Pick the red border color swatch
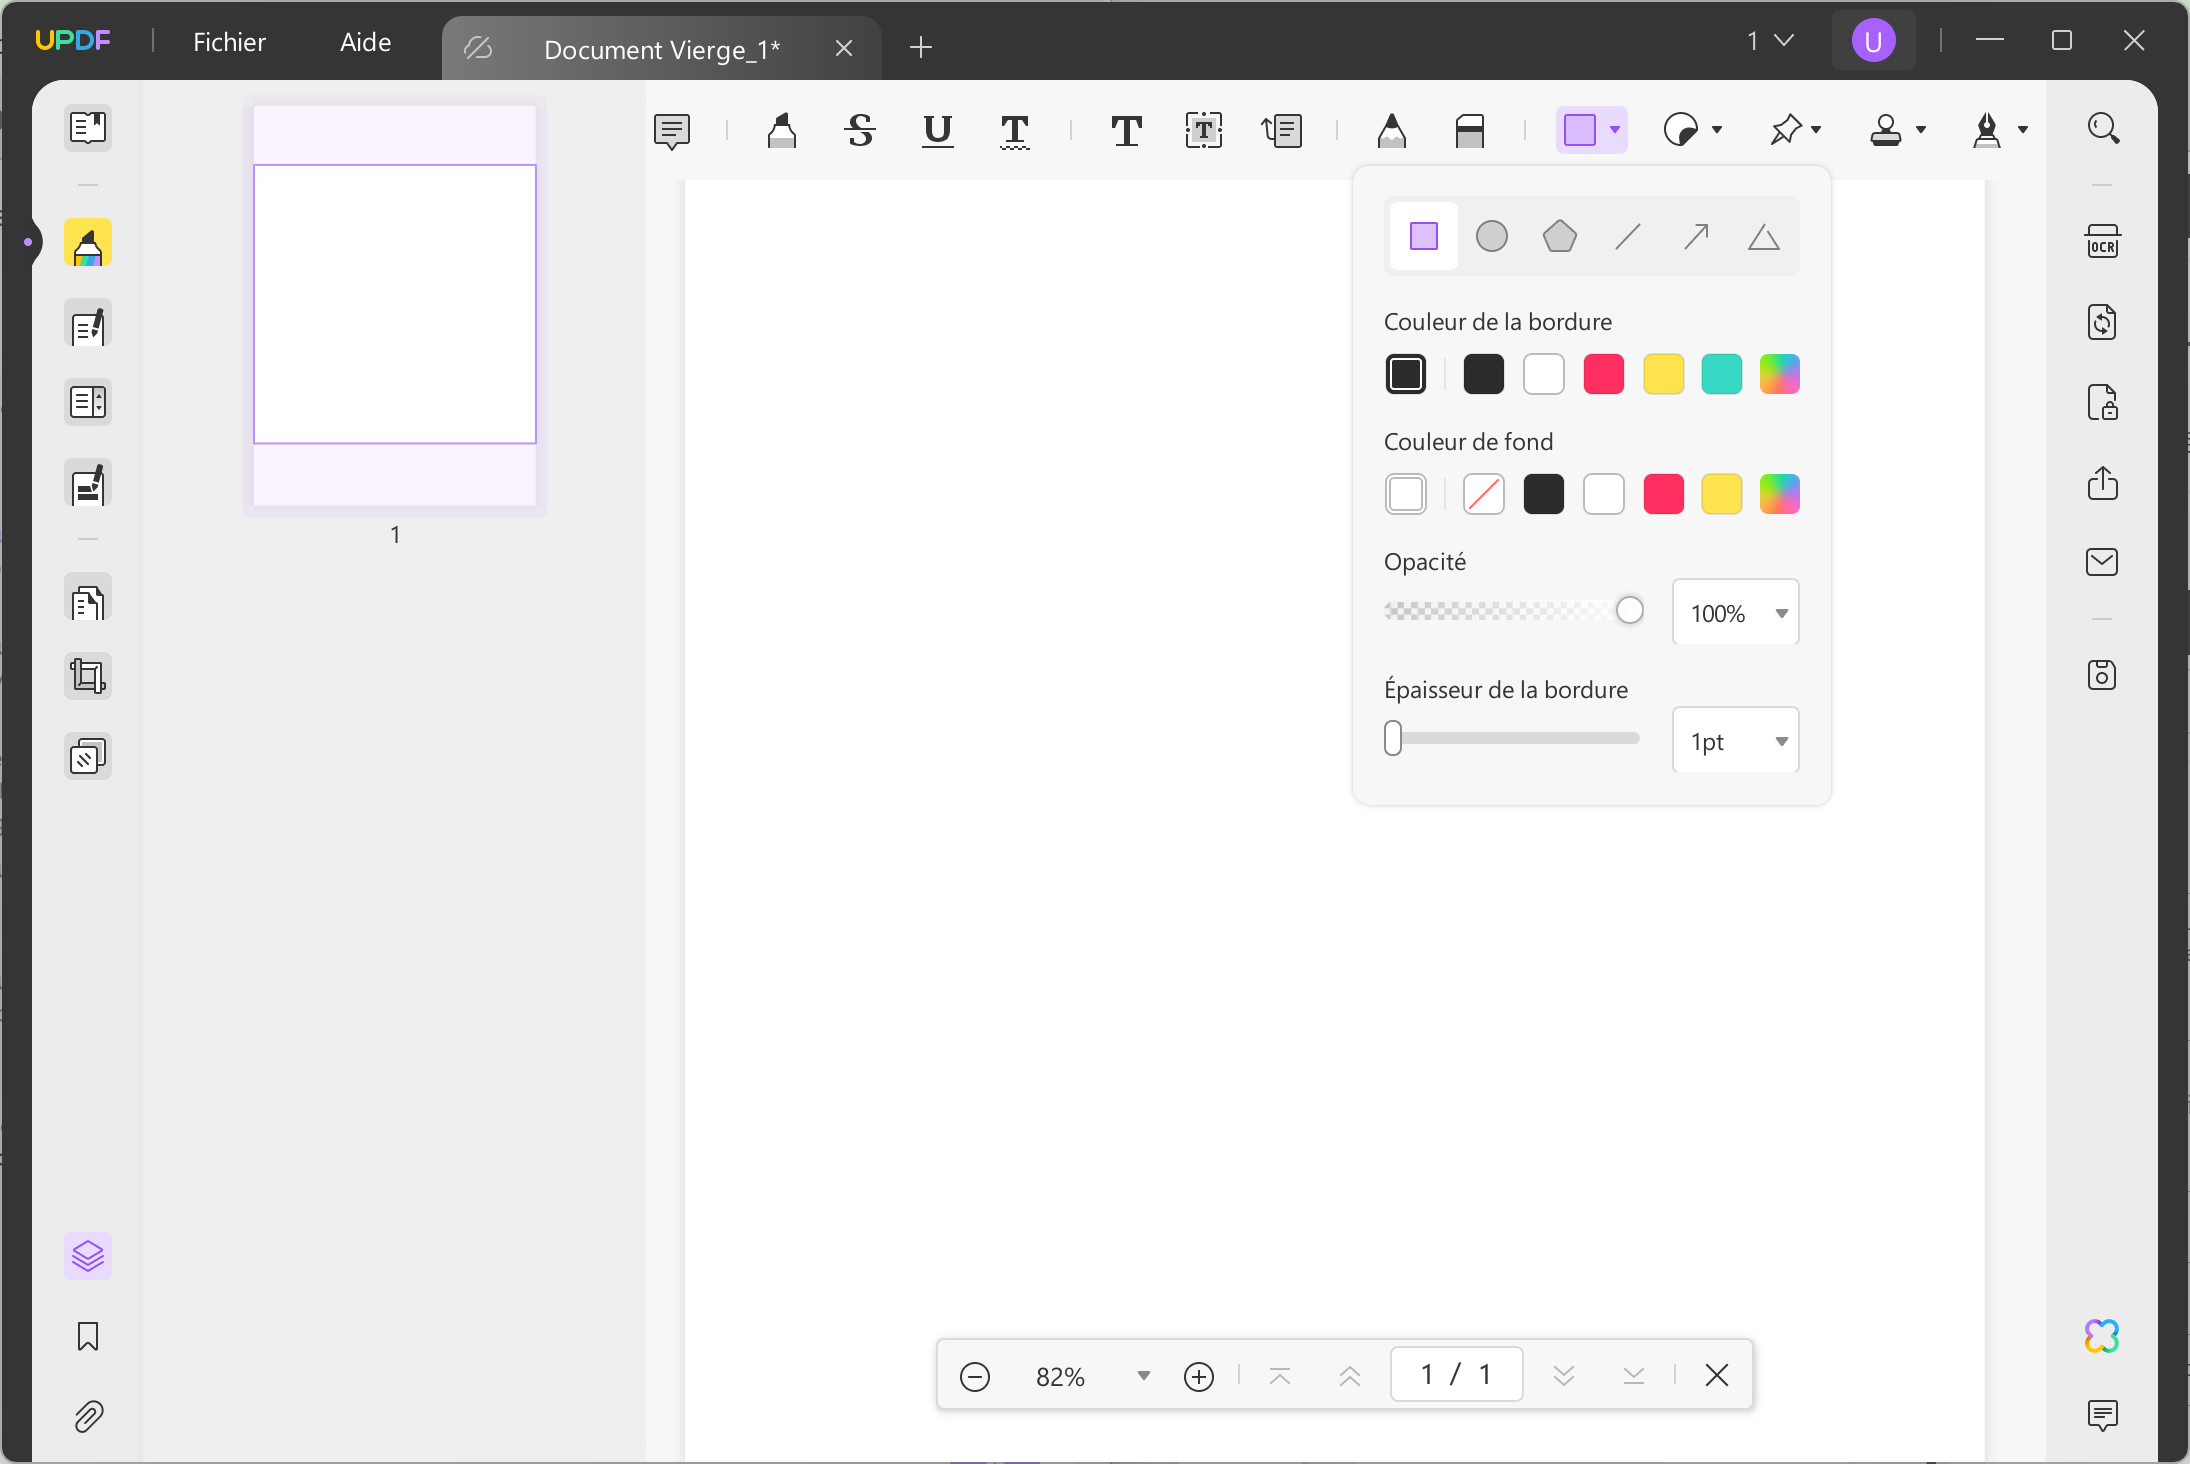The width and height of the screenshot is (2190, 1464). 1604,373
